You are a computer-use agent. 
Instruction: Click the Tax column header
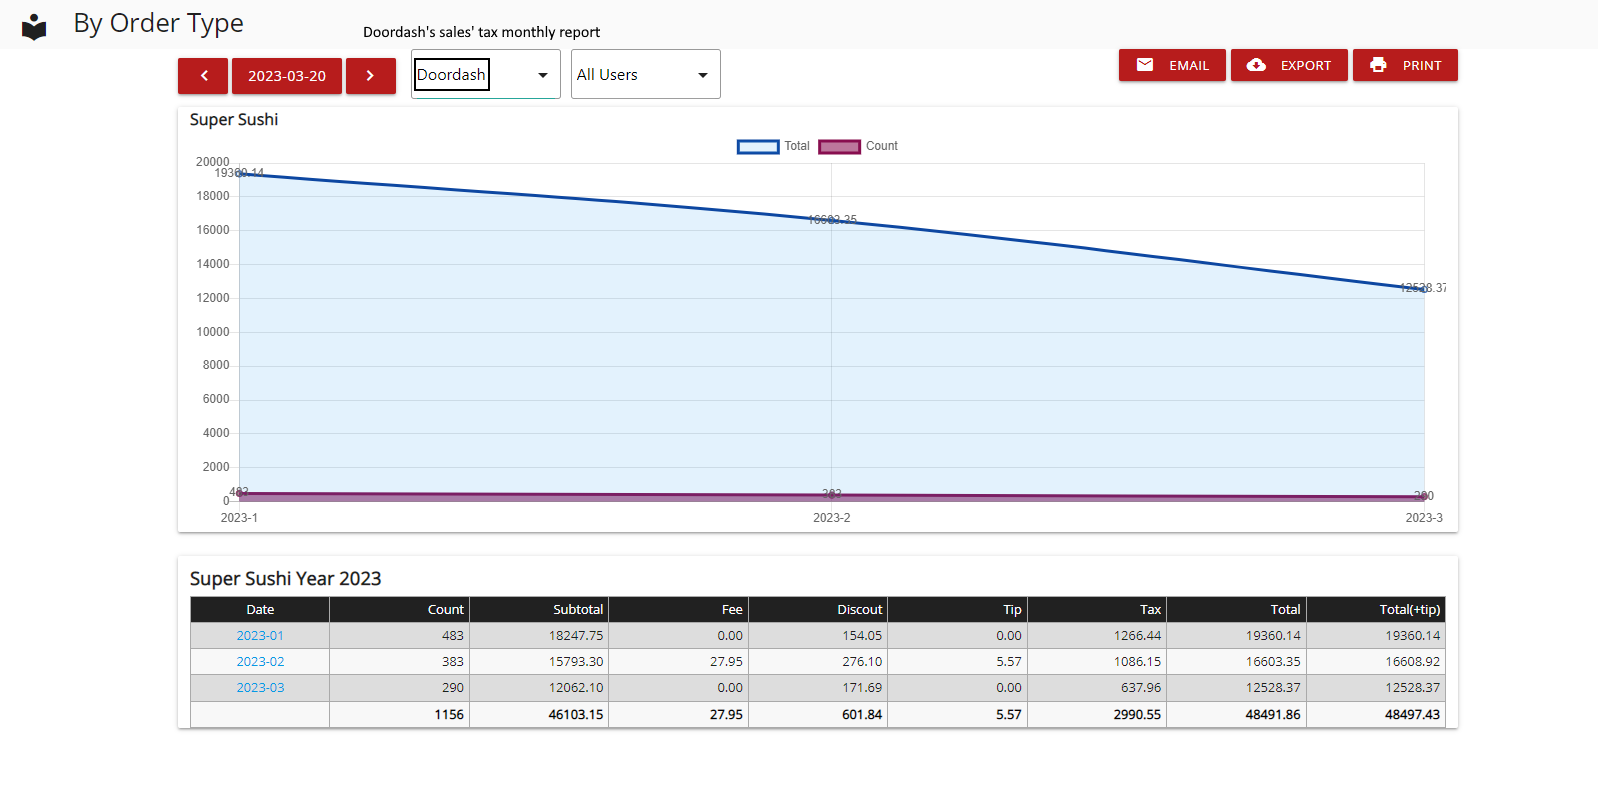(x=1150, y=610)
